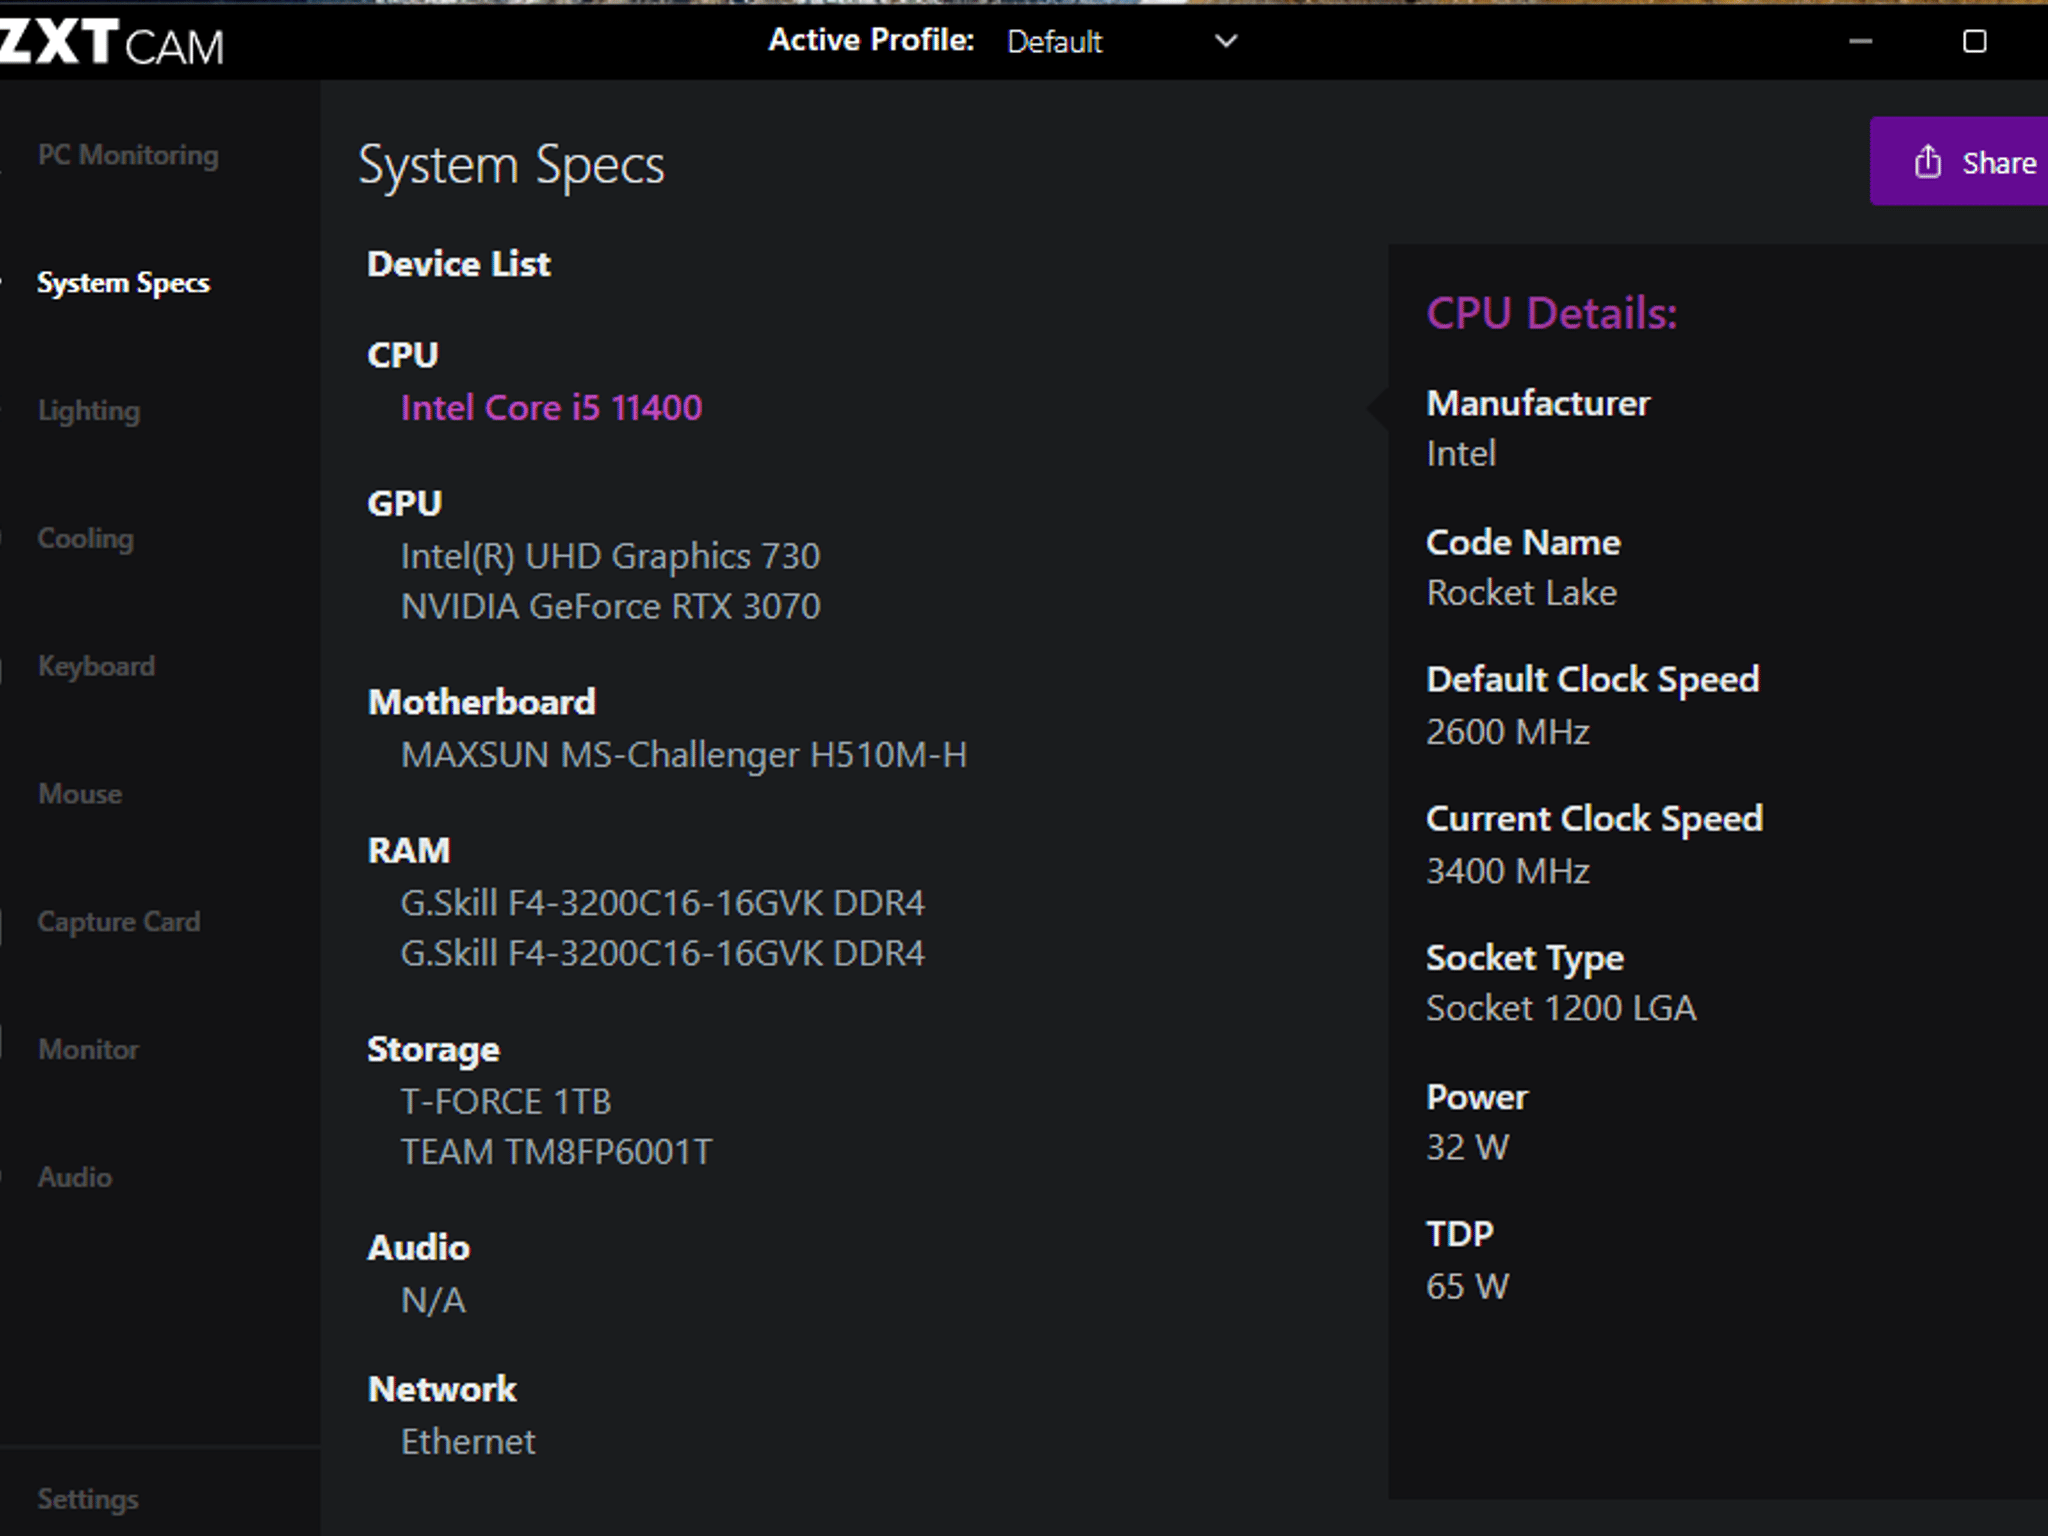Click the 2600 MHz default clock value
Viewport: 2048px width, 1536px height.
click(x=1507, y=732)
